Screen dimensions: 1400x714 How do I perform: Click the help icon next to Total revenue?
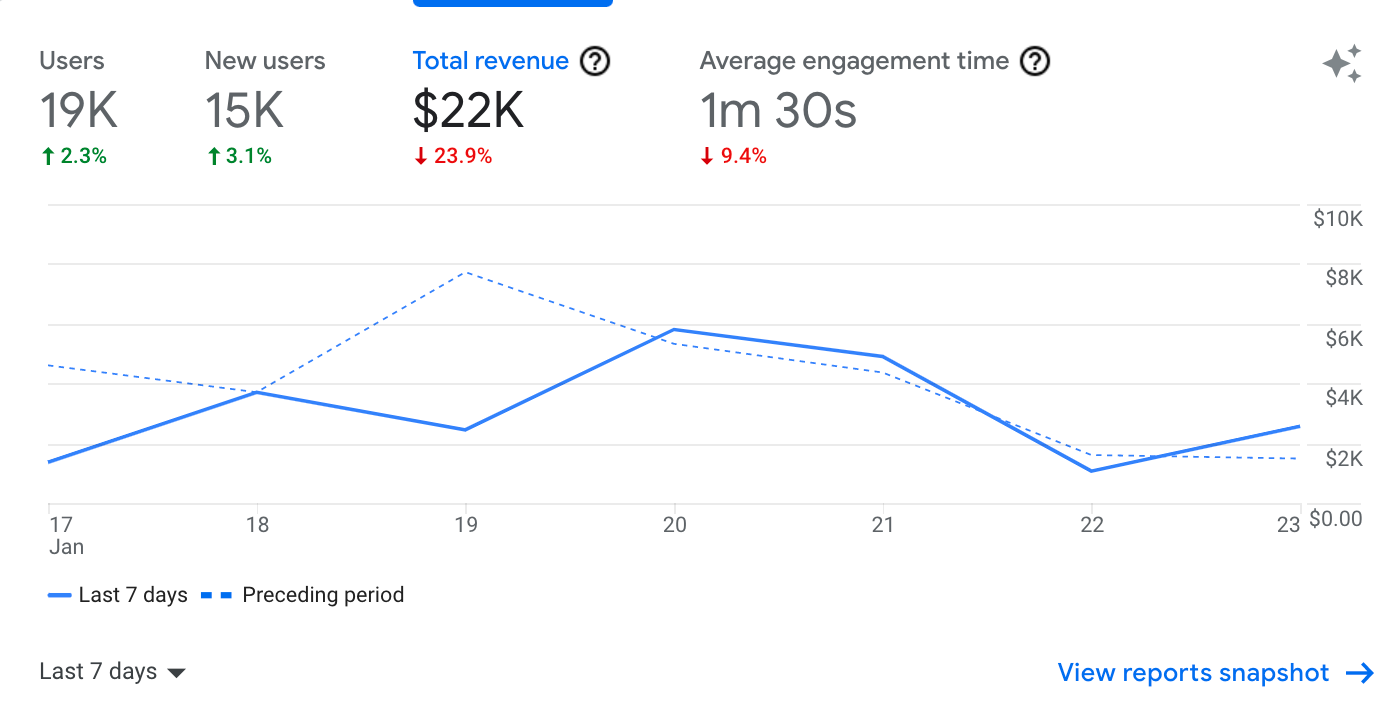pyautogui.click(x=595, y=62)
